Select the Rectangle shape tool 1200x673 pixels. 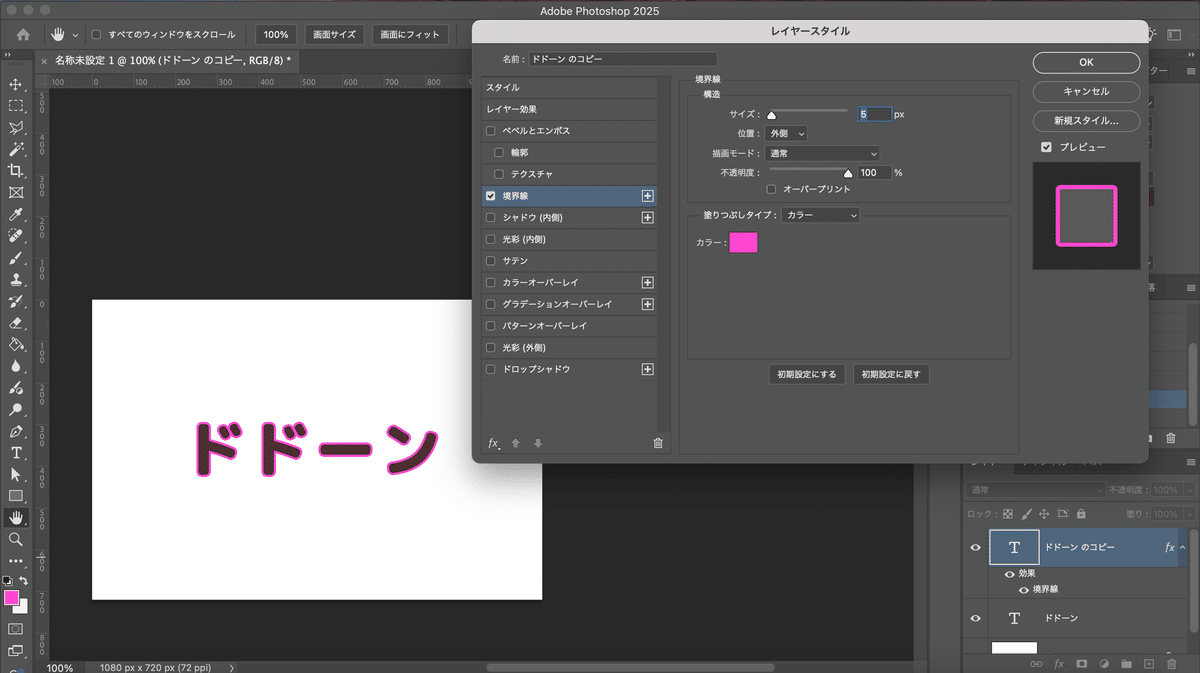pyautogui.click(x=16, y=496)
